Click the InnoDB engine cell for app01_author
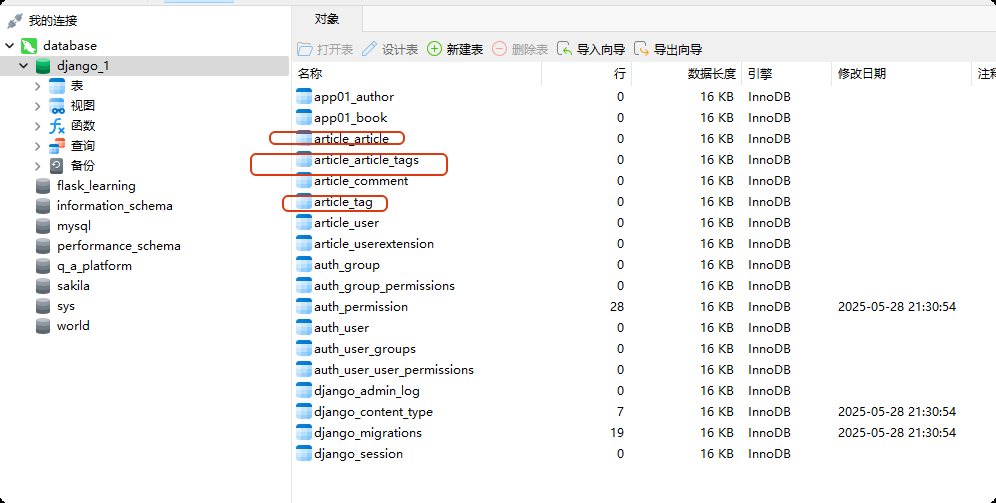 (x=769, y=97)
